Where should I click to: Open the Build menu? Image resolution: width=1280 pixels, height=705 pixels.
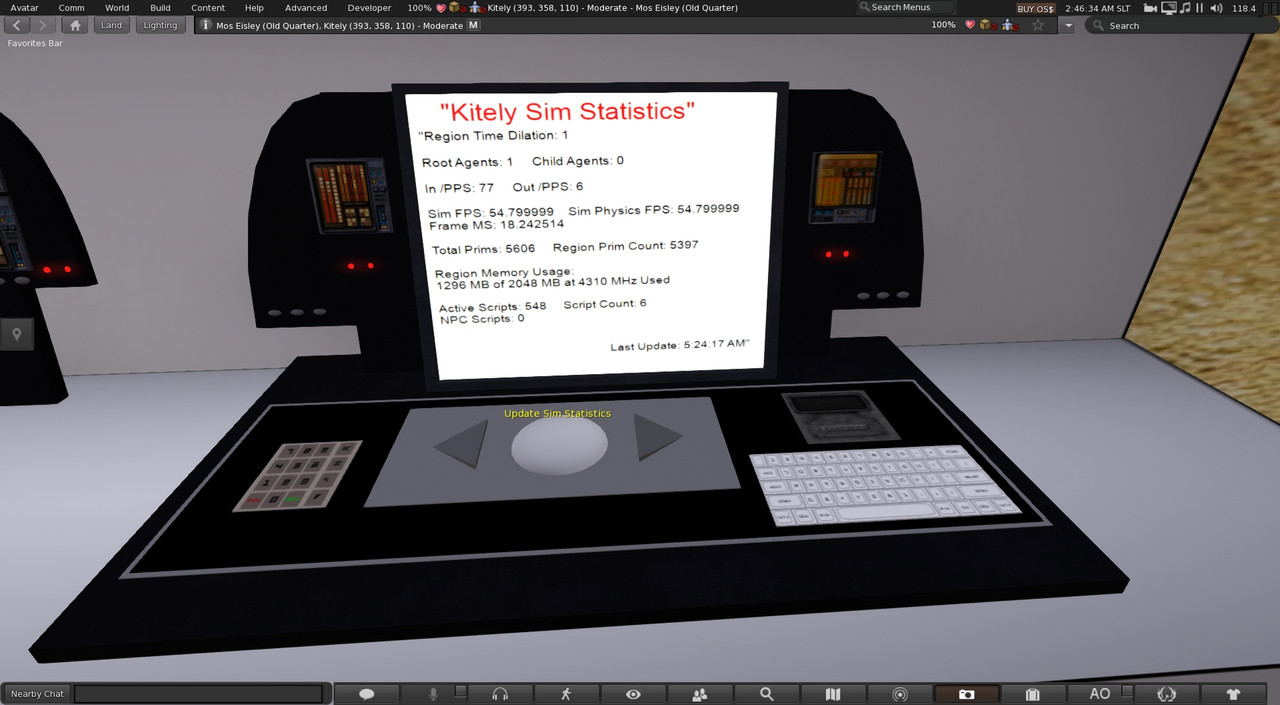click(160, 8)
